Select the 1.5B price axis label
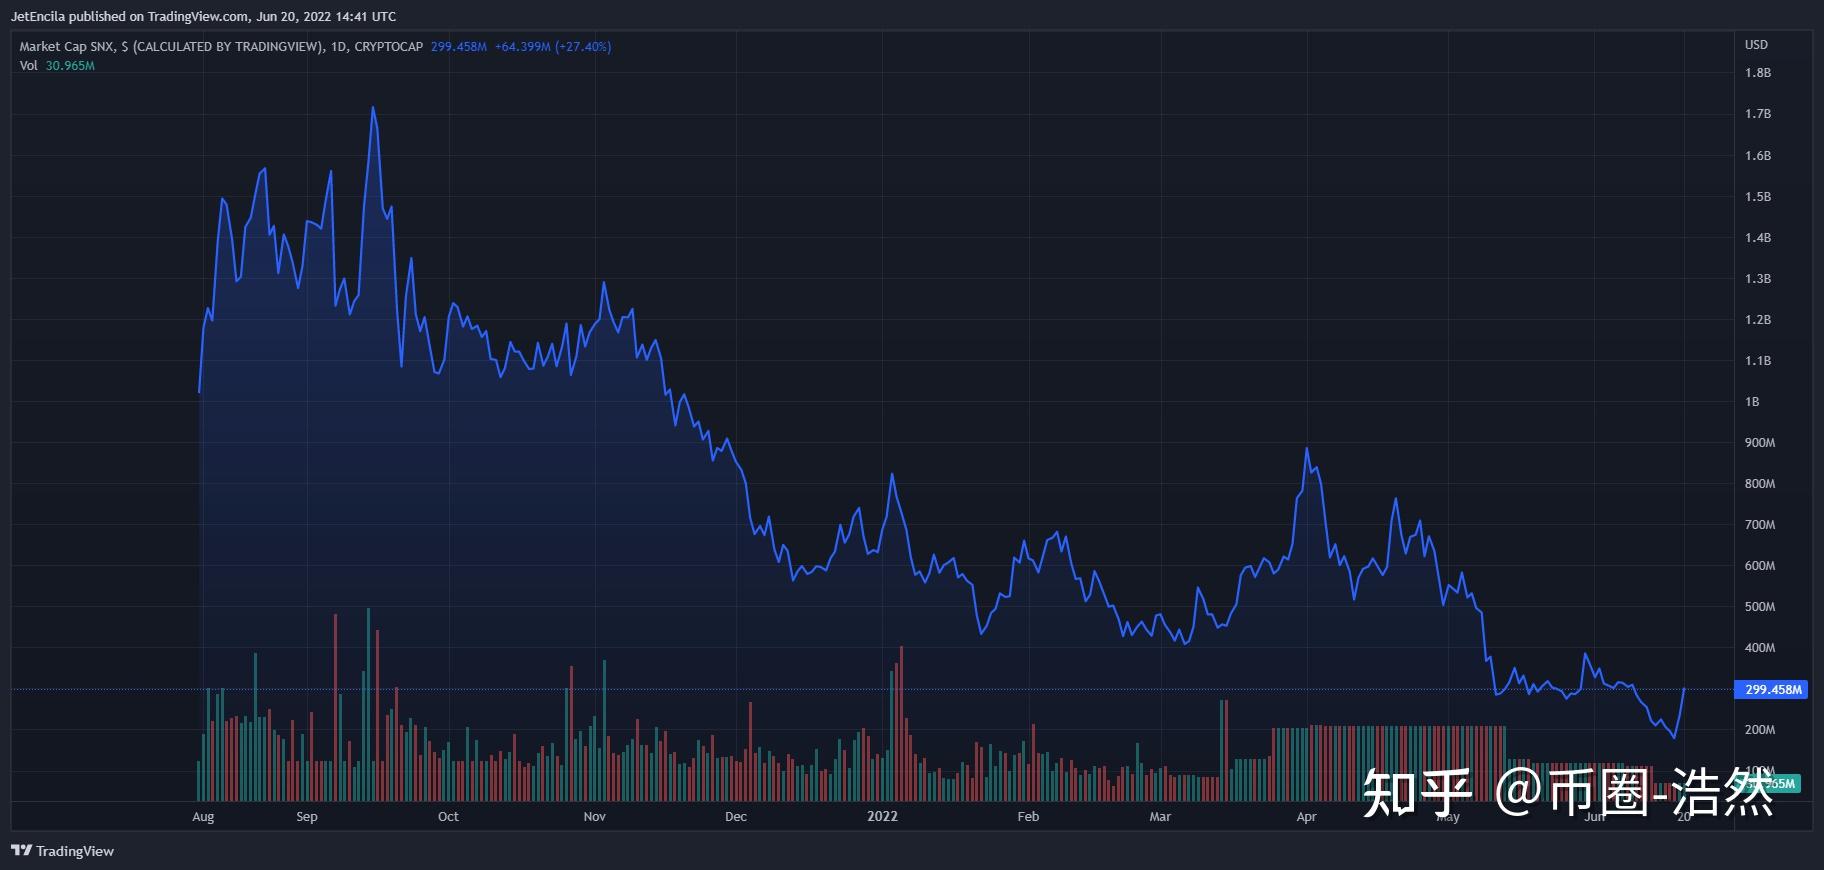The image size is (1824, 870). pos(1757,197)
